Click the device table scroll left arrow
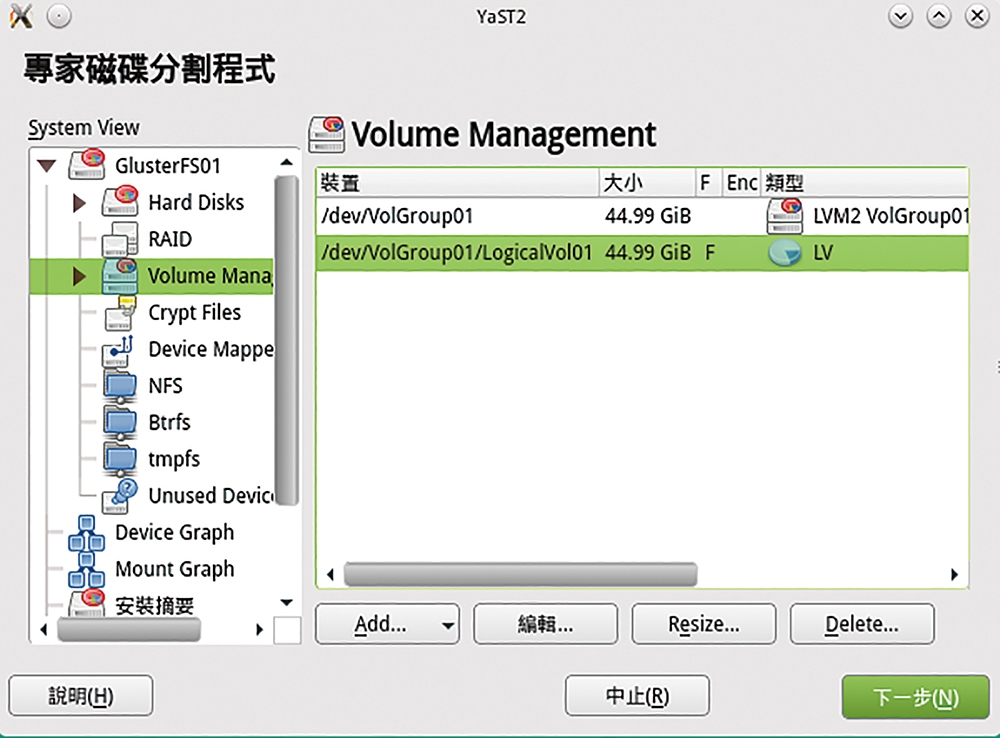The height and width of the screenshot is (738, 1000). point(330,574)
